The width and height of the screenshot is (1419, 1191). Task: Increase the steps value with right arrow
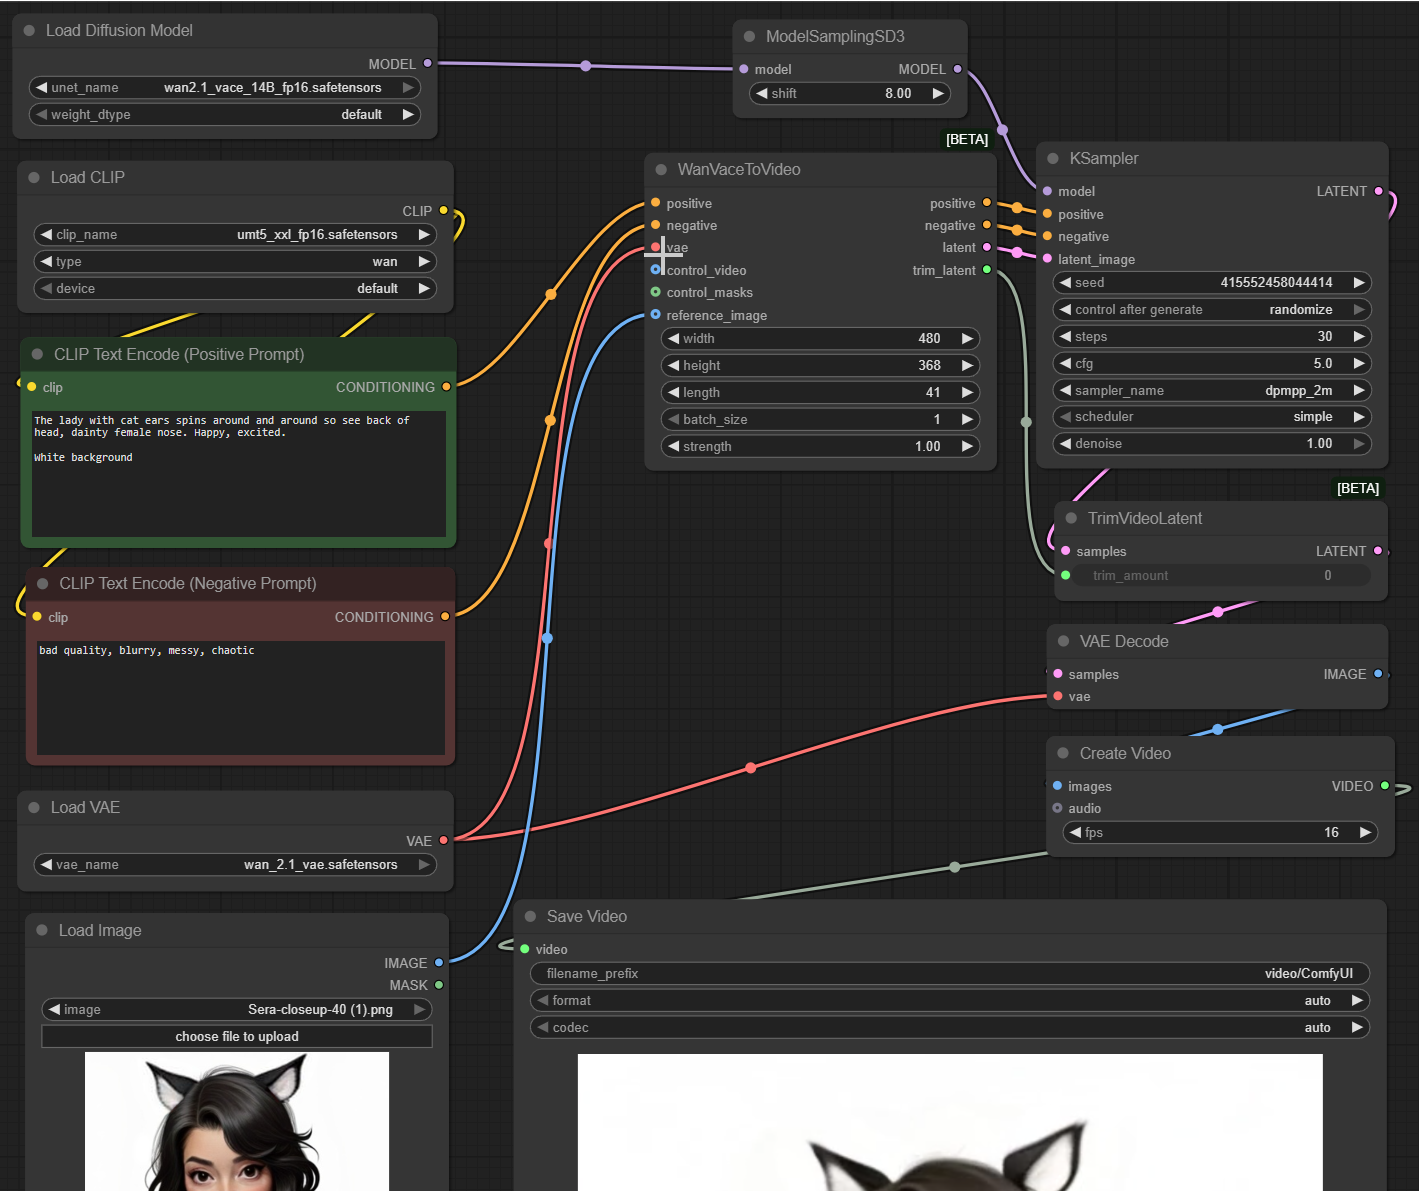[x=1359, y=337]
